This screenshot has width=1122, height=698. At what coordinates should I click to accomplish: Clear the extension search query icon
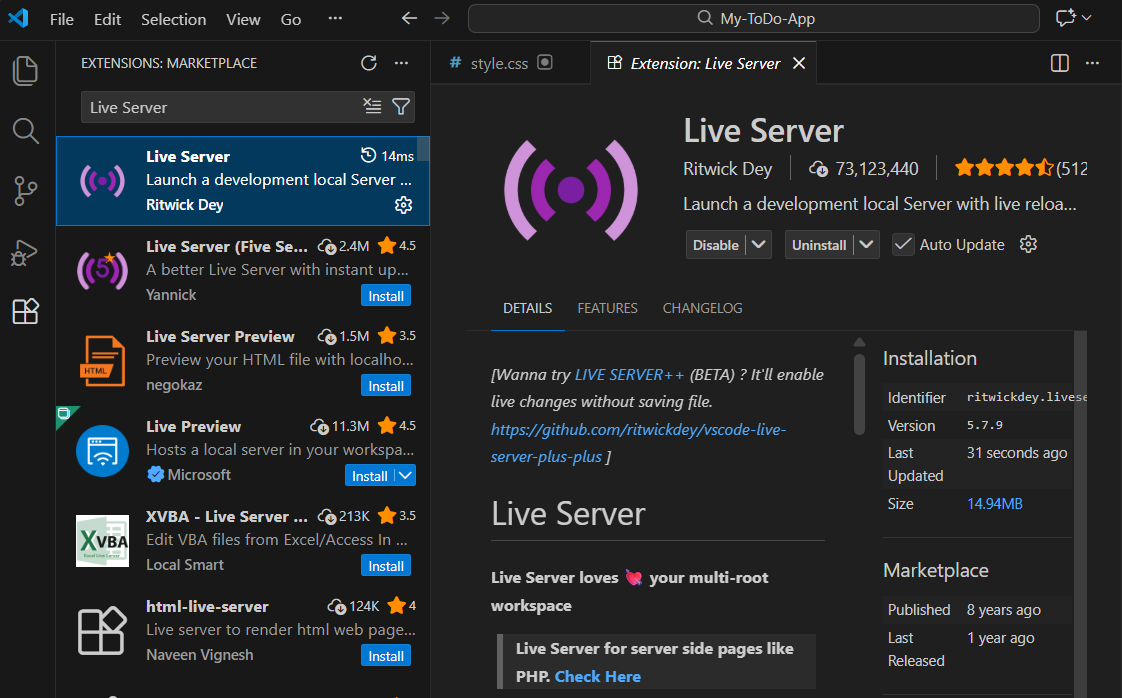tap(373, 107)
